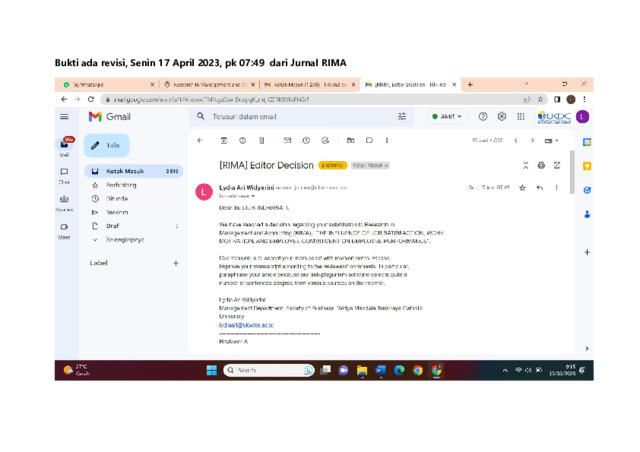Screen dimensions: 640x452
Task: Click the Tulis compose button
Action: tap(107, 145)
